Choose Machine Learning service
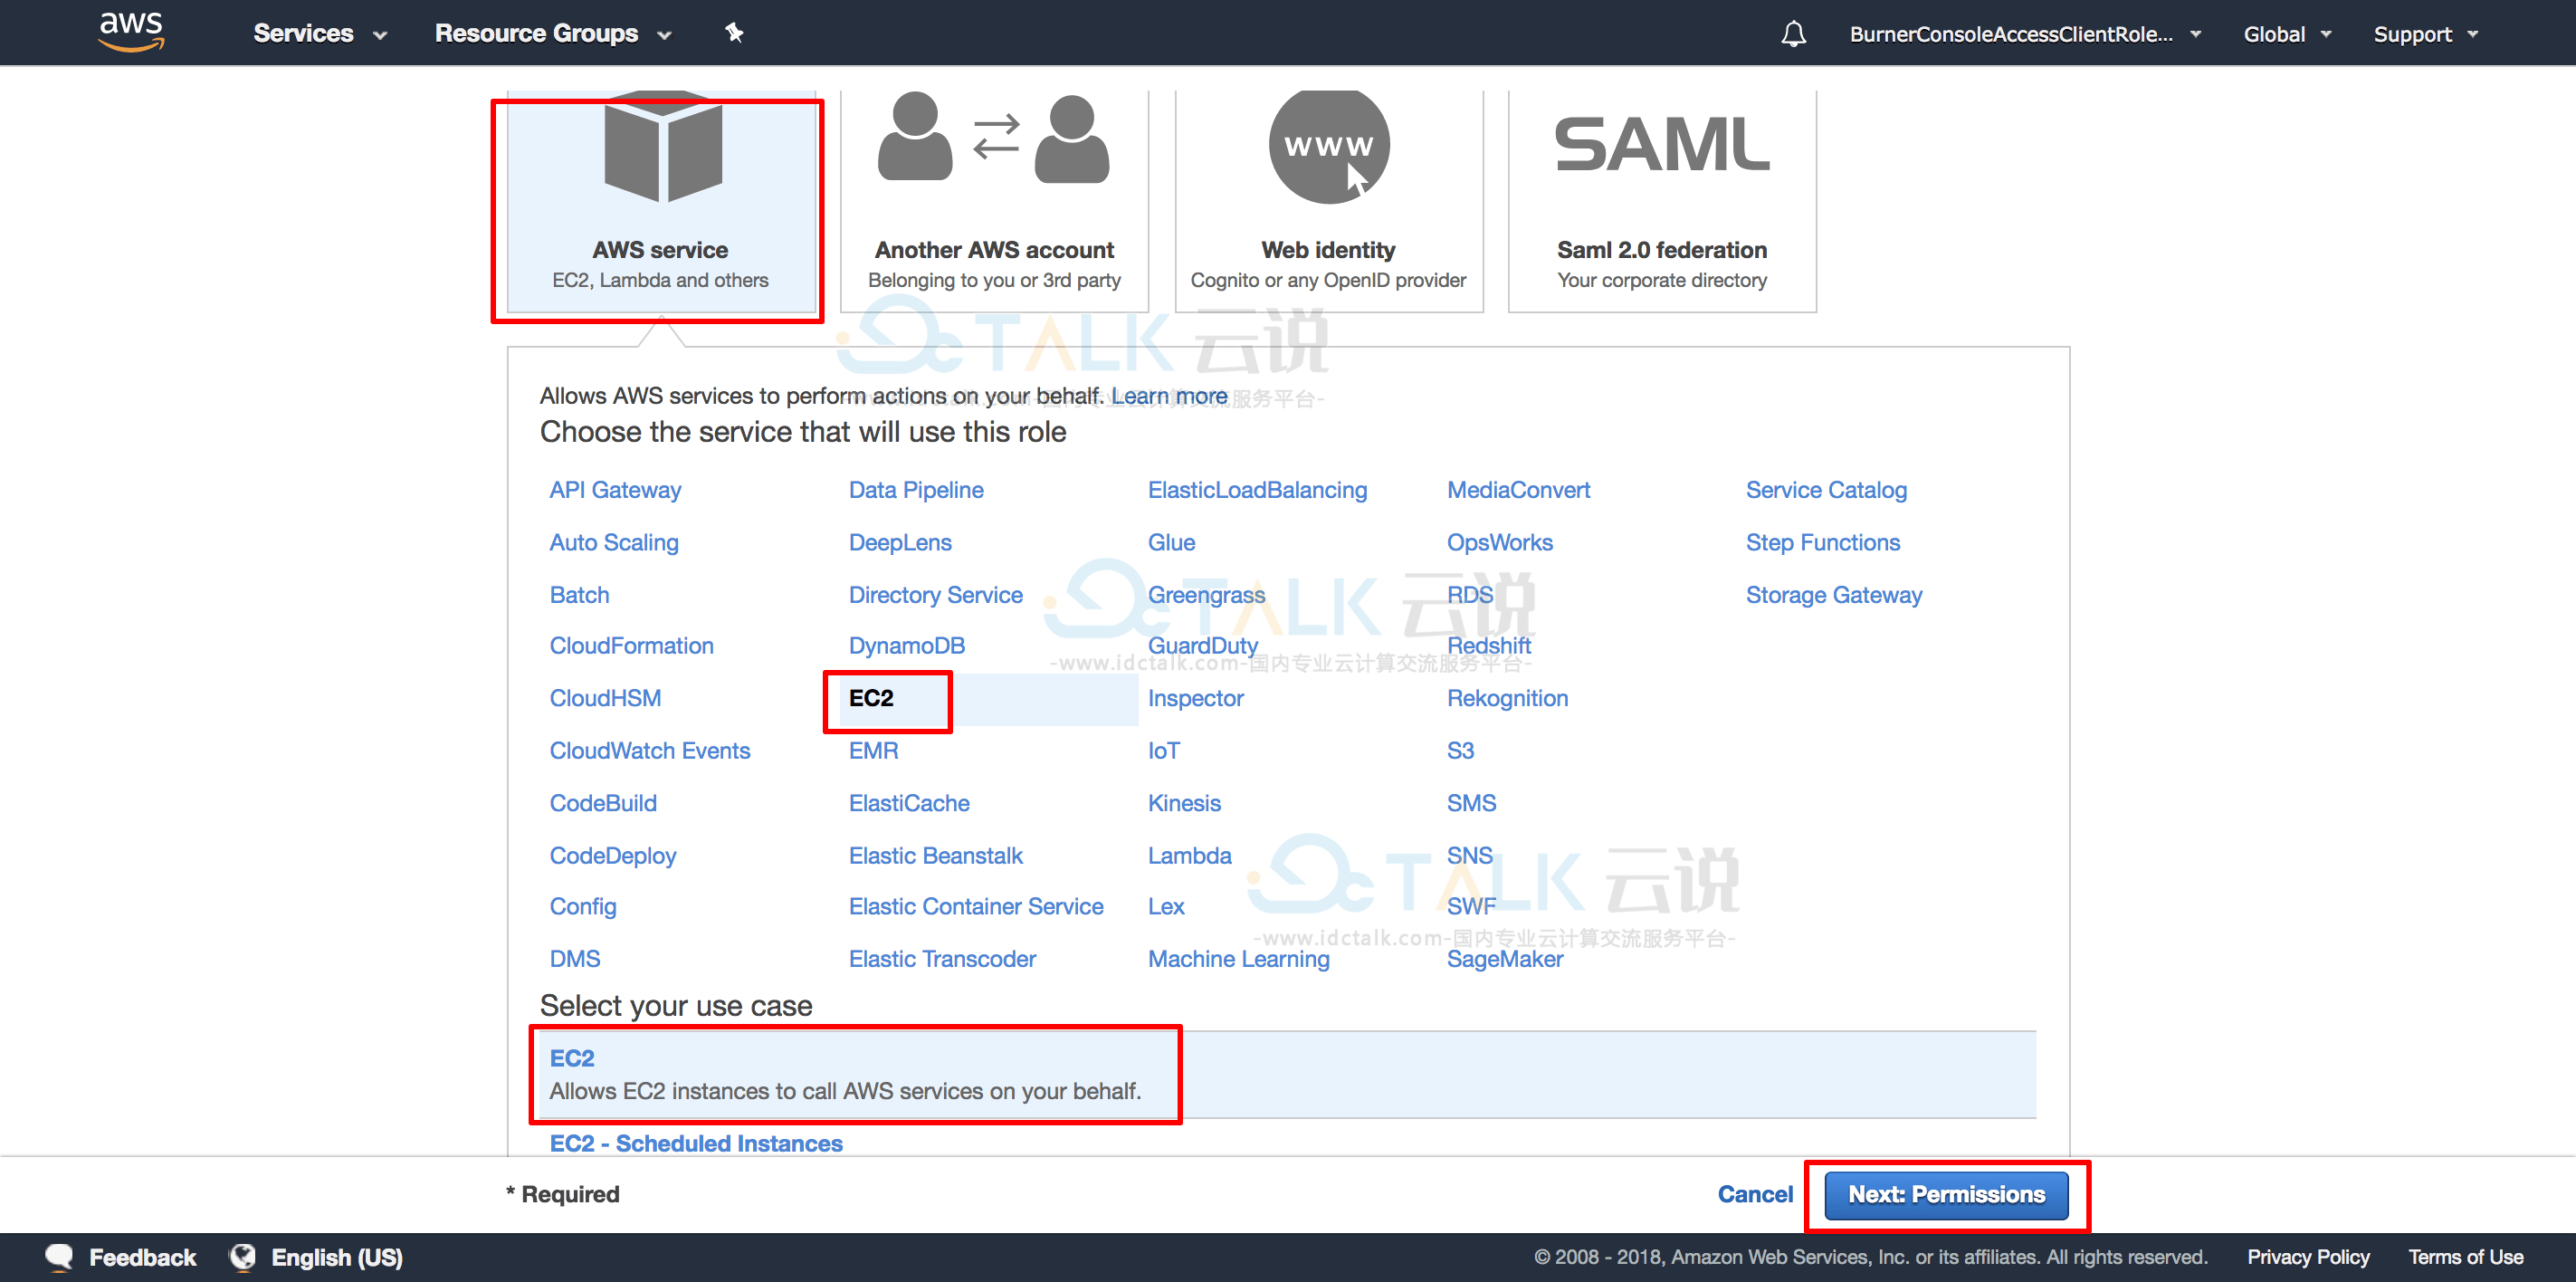 coord(1238,959)
